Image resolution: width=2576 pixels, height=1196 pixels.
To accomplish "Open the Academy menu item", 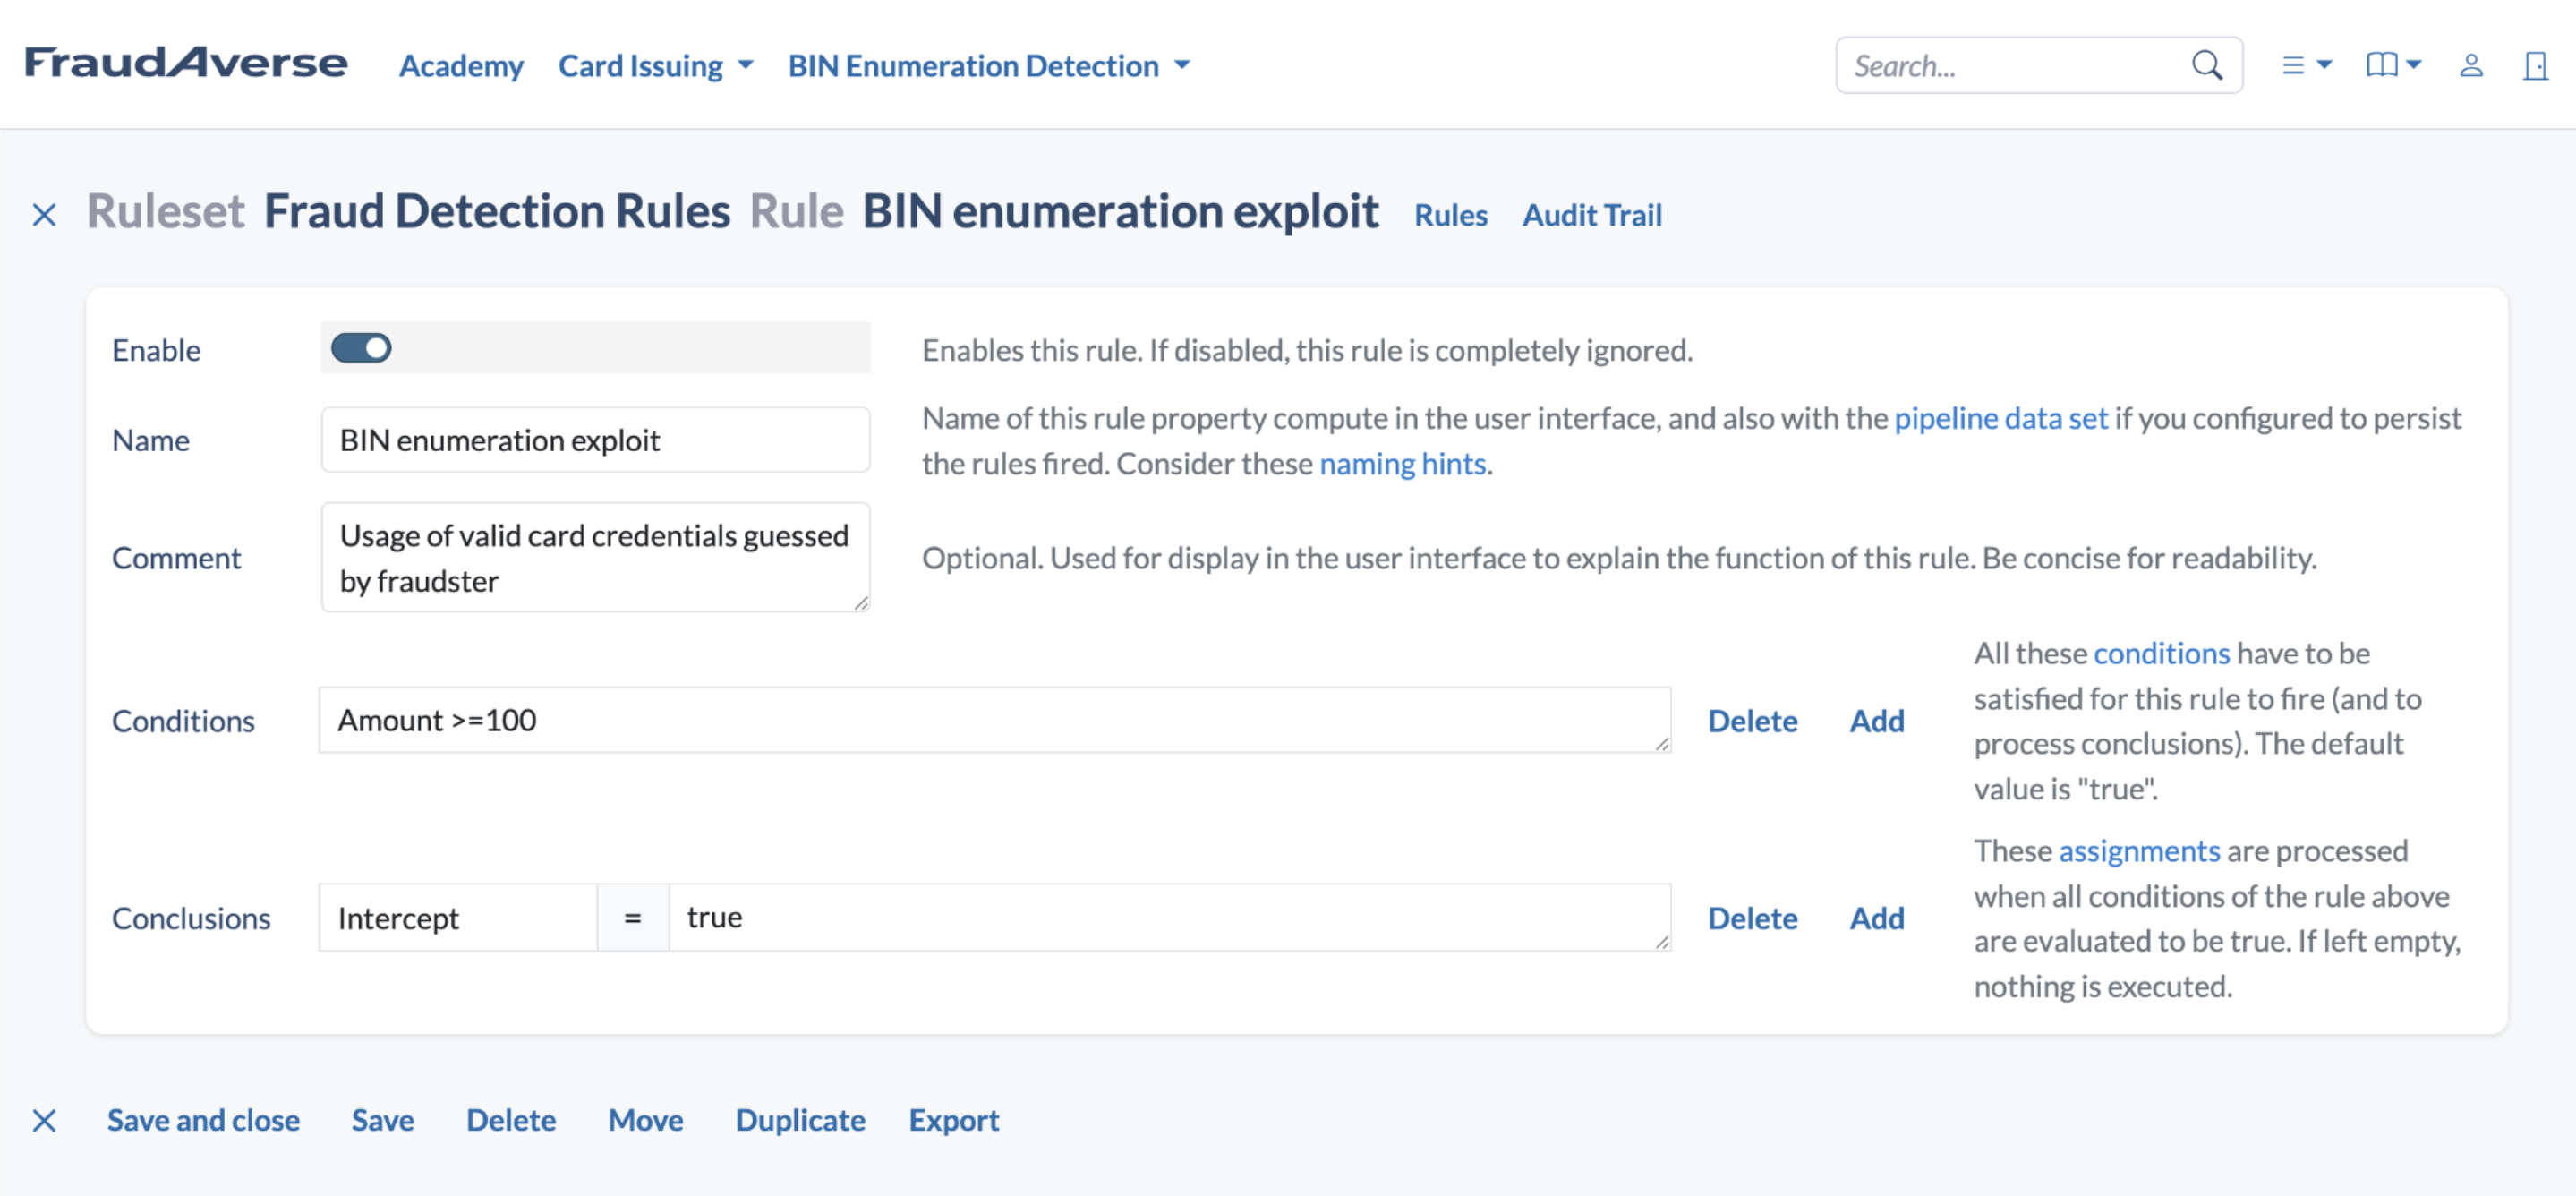I will [x=461, y=65].
